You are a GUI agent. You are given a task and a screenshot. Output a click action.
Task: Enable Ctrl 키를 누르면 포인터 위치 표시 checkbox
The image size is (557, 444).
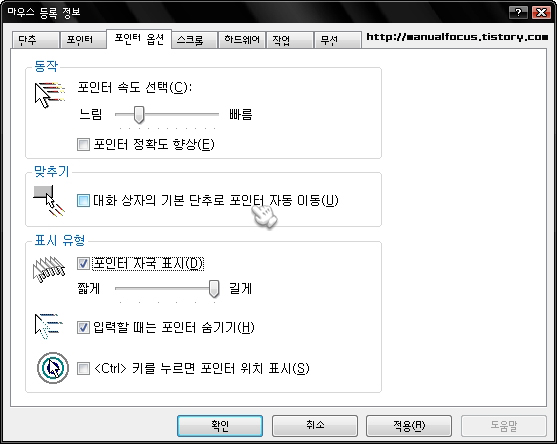point(83,368)
